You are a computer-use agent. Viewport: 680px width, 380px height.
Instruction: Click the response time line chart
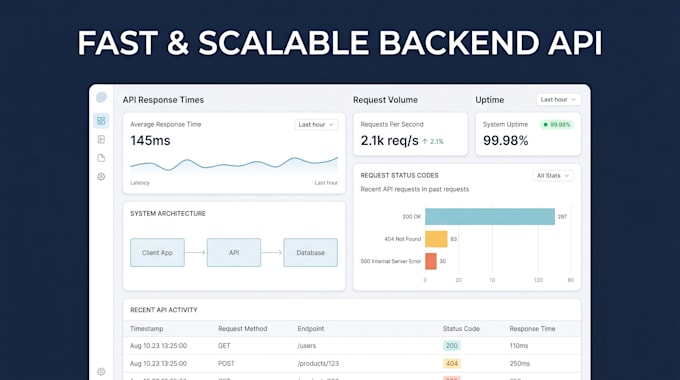(x=234, y=165)
